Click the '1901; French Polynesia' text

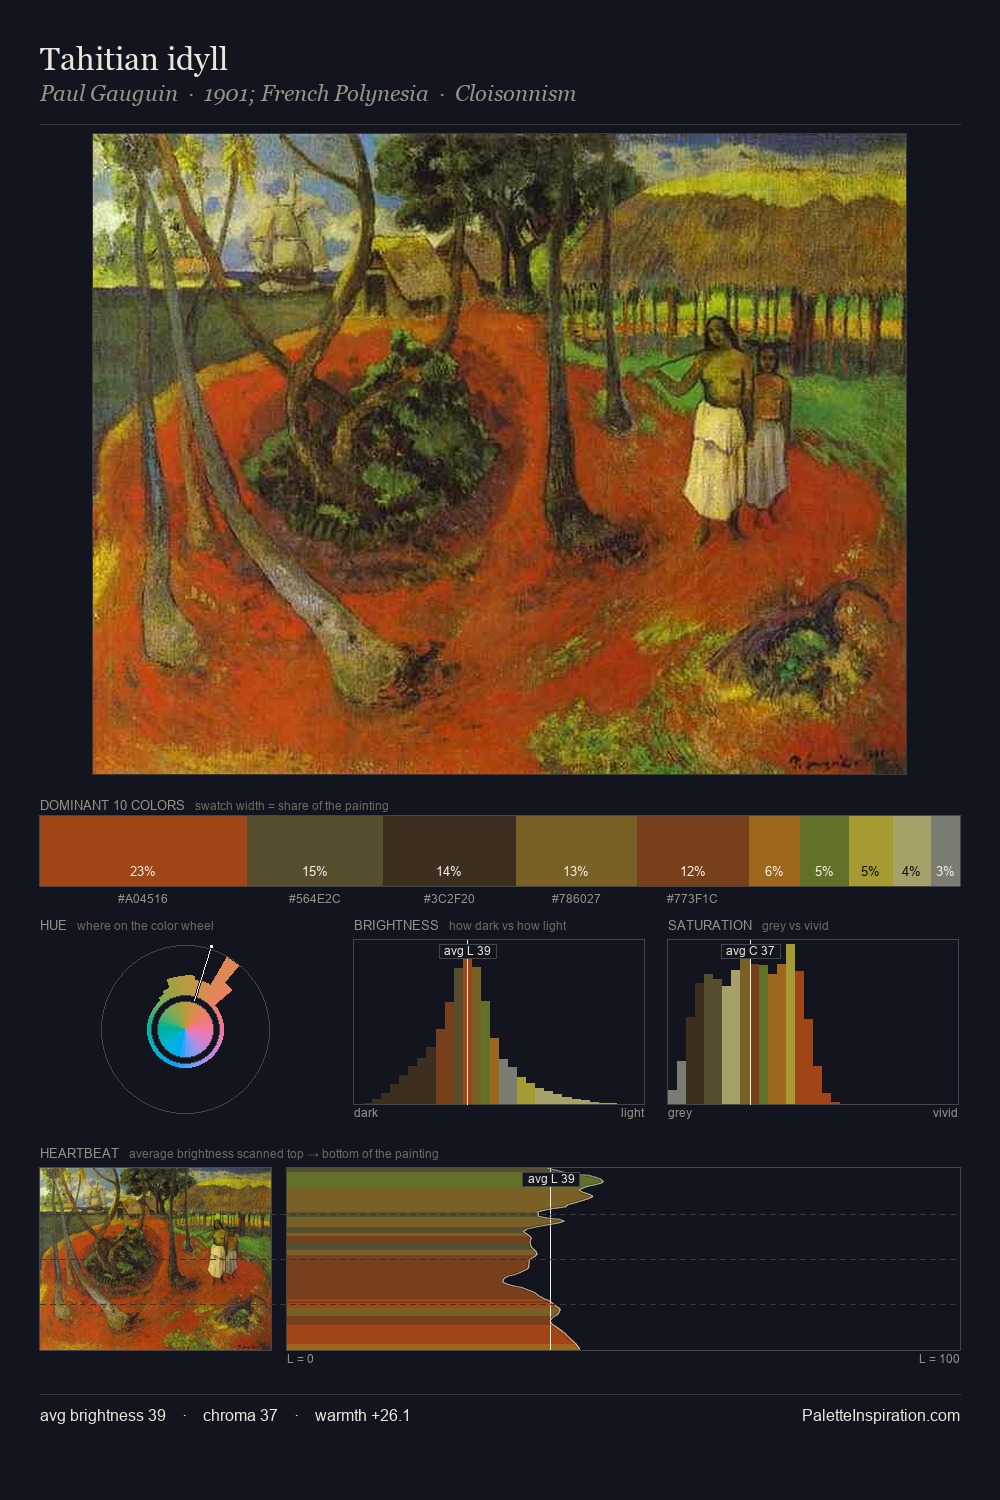point(316,94)
